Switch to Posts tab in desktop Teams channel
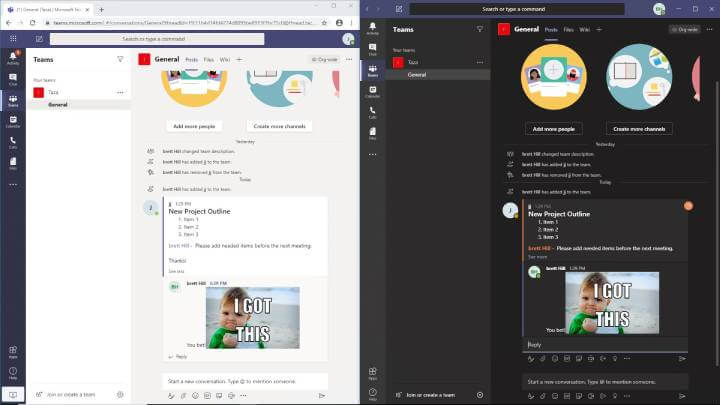 tap(551, 29)
